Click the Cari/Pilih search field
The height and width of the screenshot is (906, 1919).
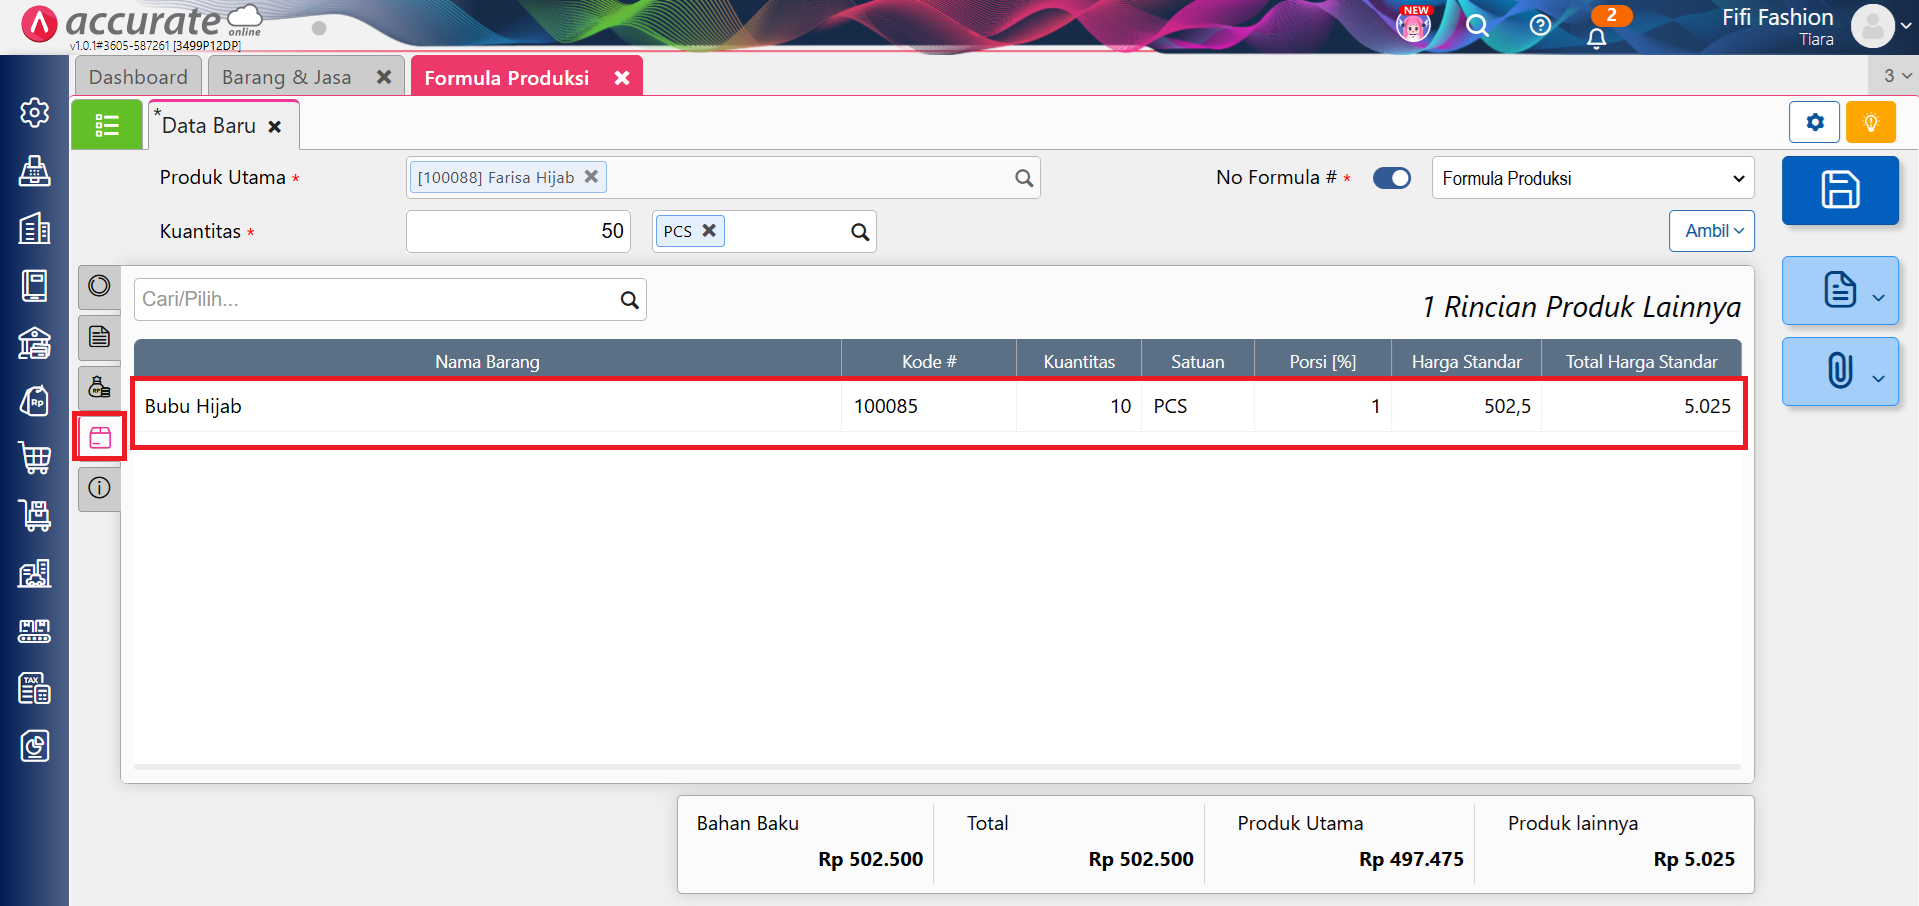[x=376, y=299]
